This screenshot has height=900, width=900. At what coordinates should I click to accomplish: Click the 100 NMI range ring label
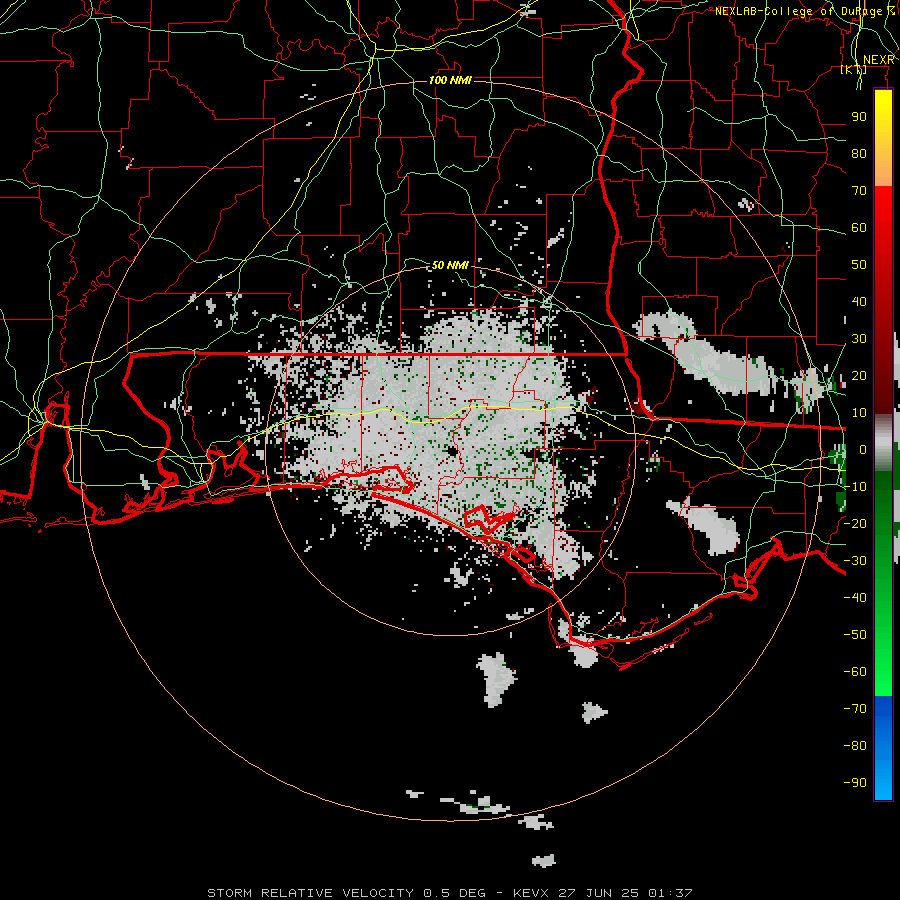(450, 80)
